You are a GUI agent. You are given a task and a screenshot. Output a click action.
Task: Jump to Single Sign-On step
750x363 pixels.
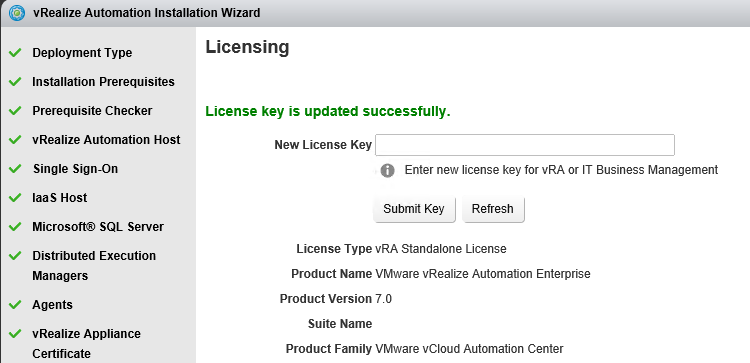point(76,169)
